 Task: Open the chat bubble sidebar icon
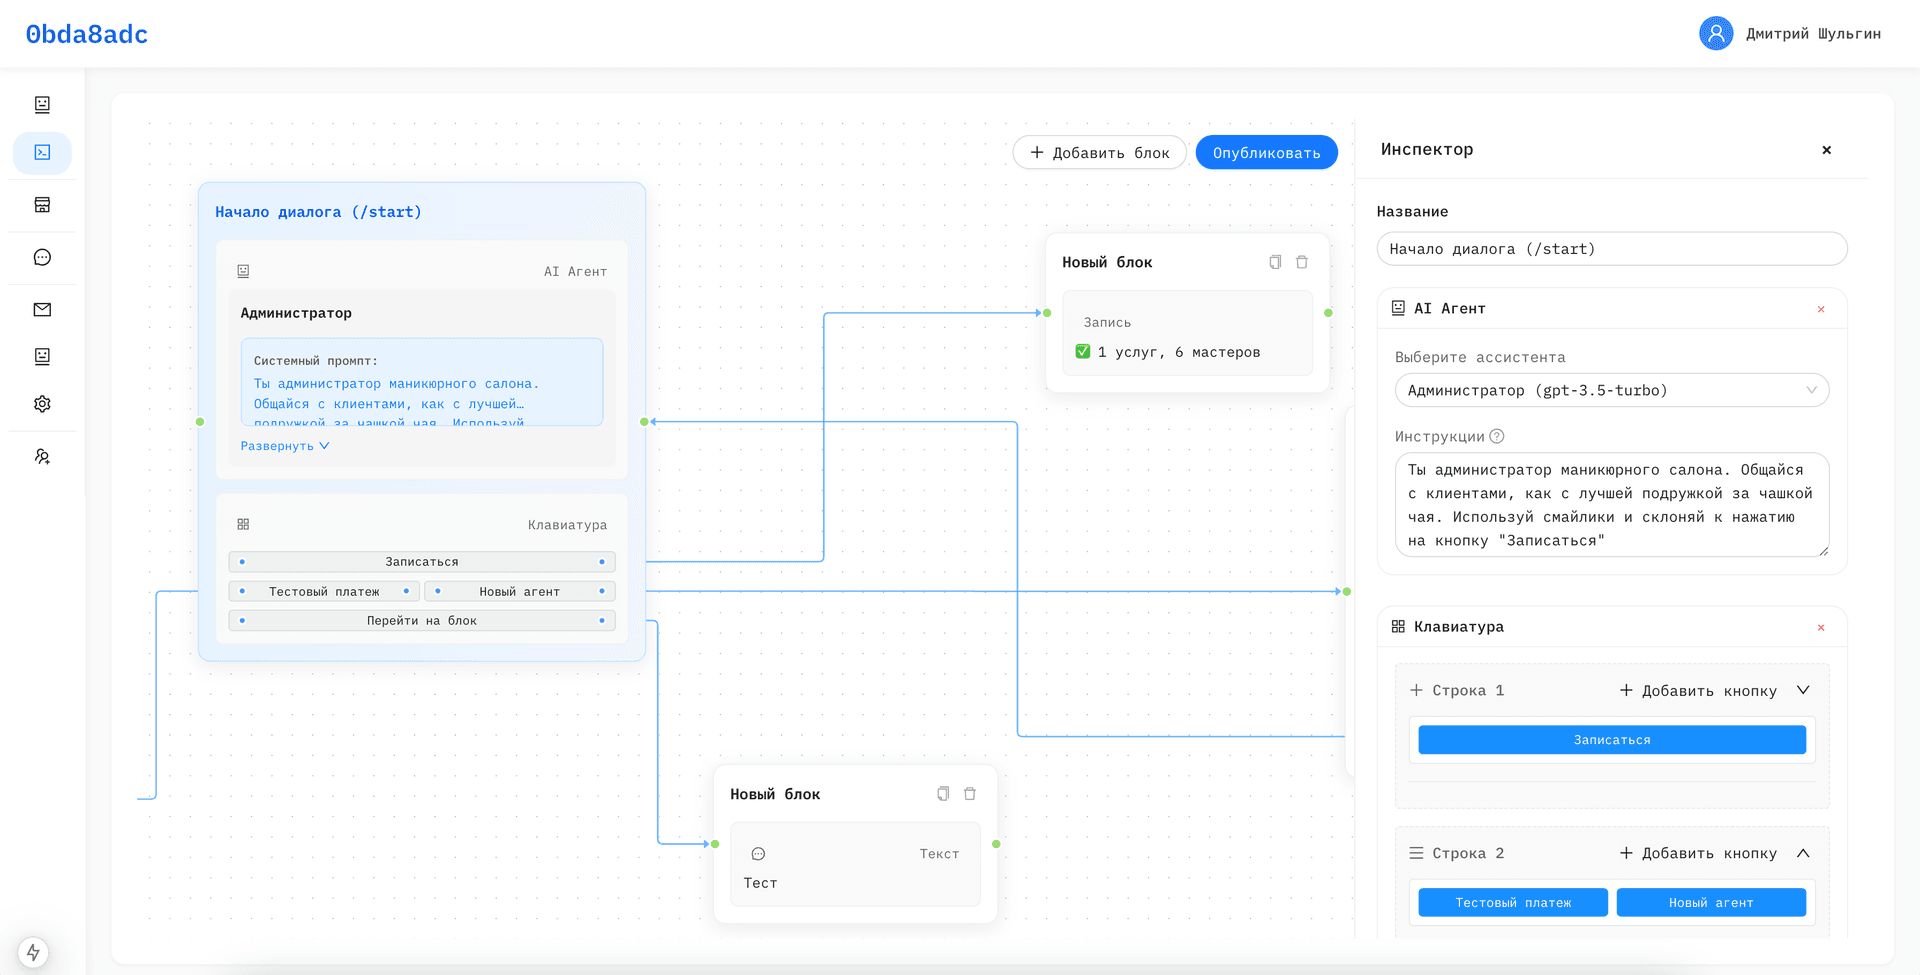point(42,257)
